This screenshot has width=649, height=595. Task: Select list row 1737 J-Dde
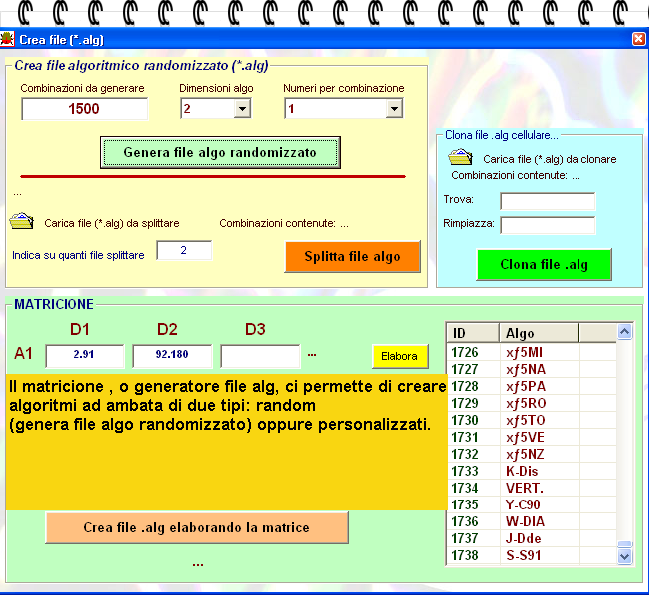pos(531,538)
